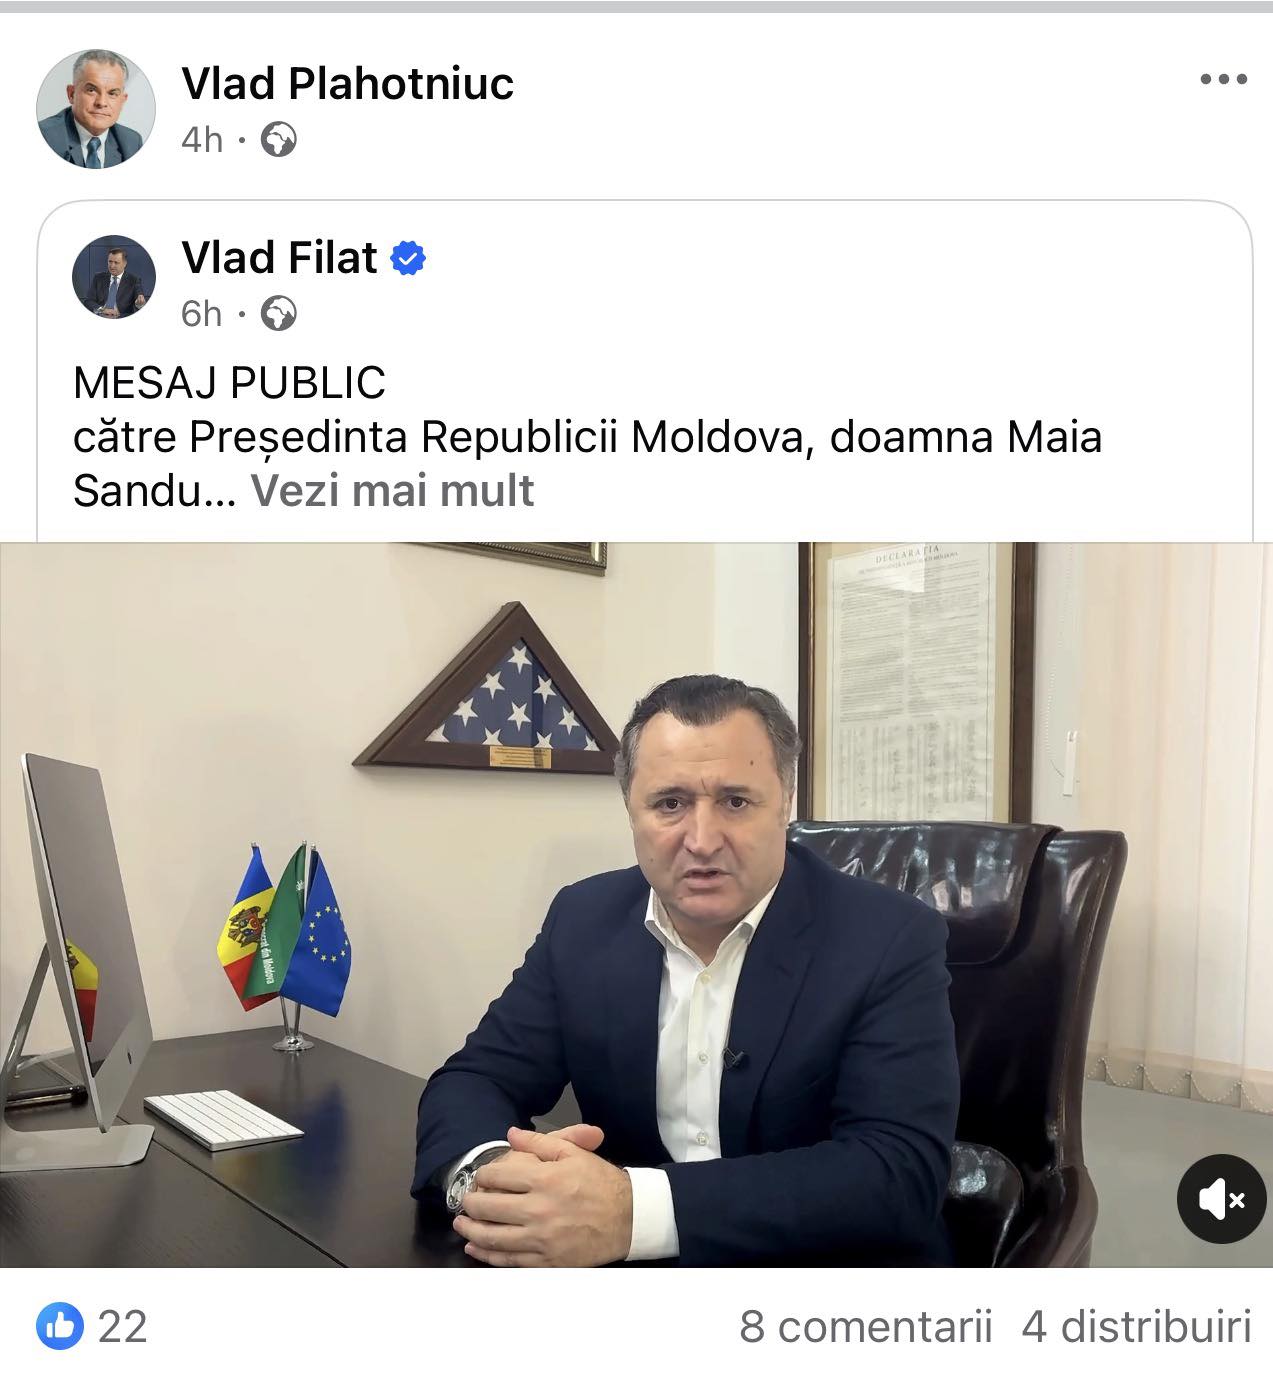Image resolution: width=1273 pixels, height=1389 pixels.
Task: Click the globe privacy icon next to 6h
Action: click(278, 315)
